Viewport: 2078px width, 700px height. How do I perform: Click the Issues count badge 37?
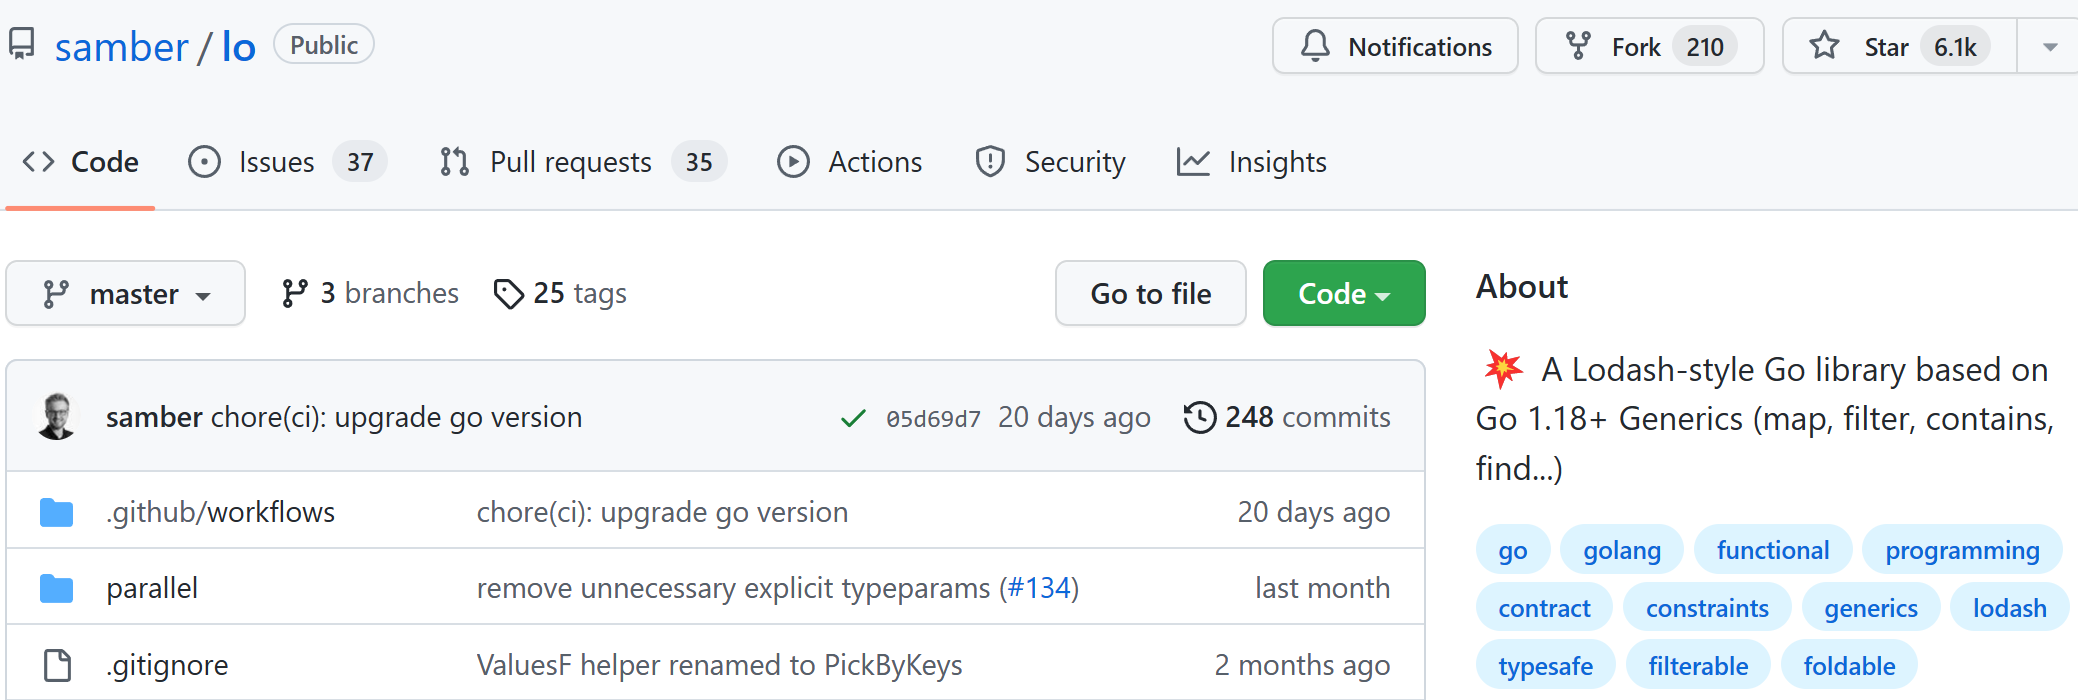tap(360, 162)
